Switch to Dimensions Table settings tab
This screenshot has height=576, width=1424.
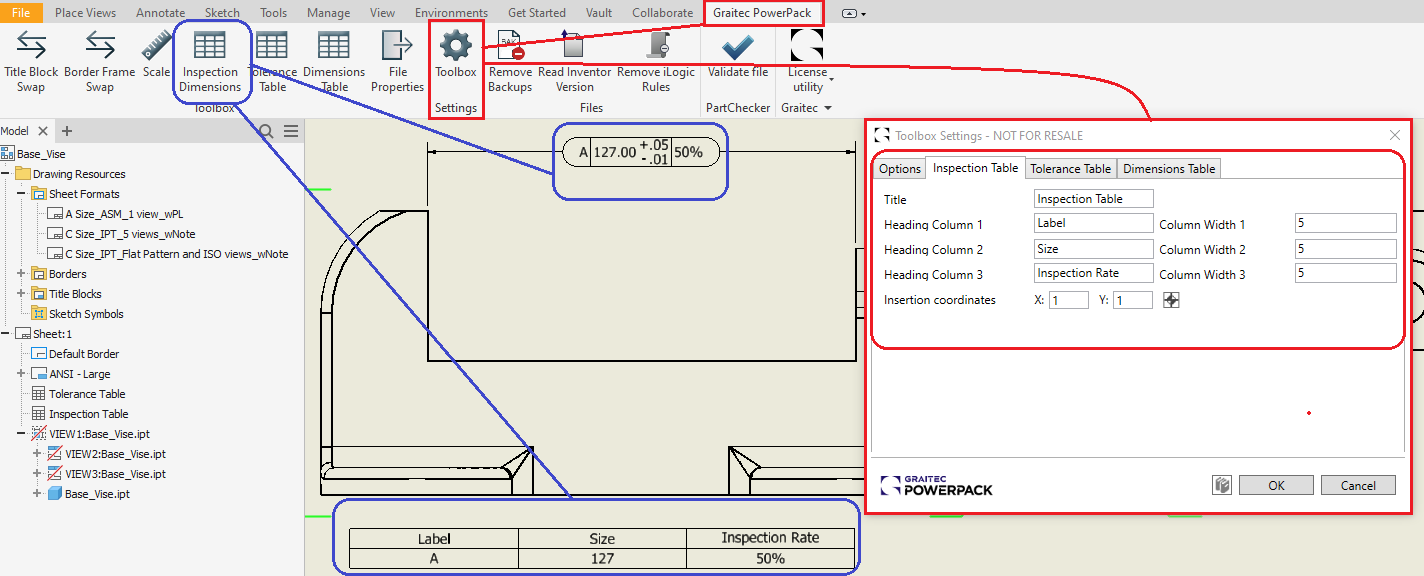pos(1169,169)
